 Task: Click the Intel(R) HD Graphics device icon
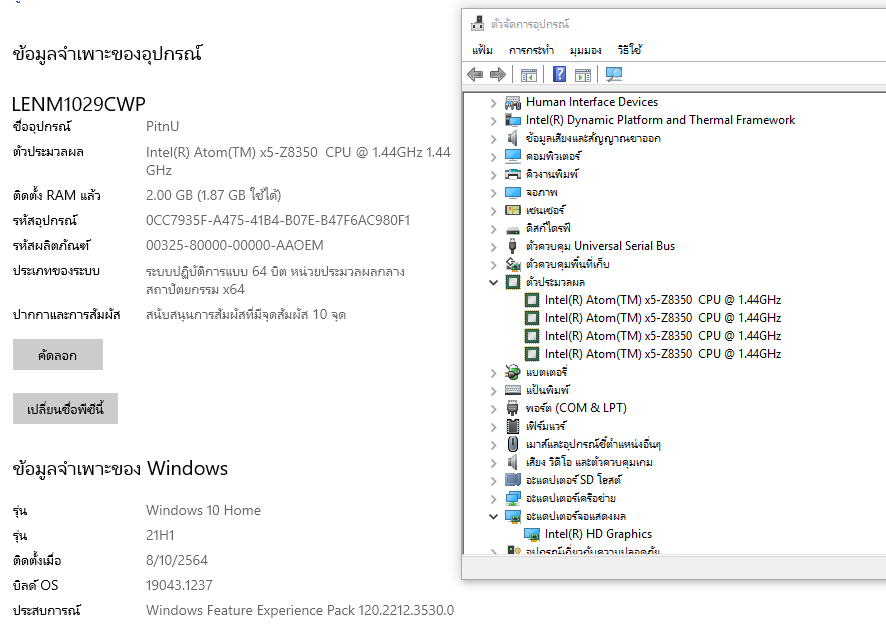click(x=532, y=534)
